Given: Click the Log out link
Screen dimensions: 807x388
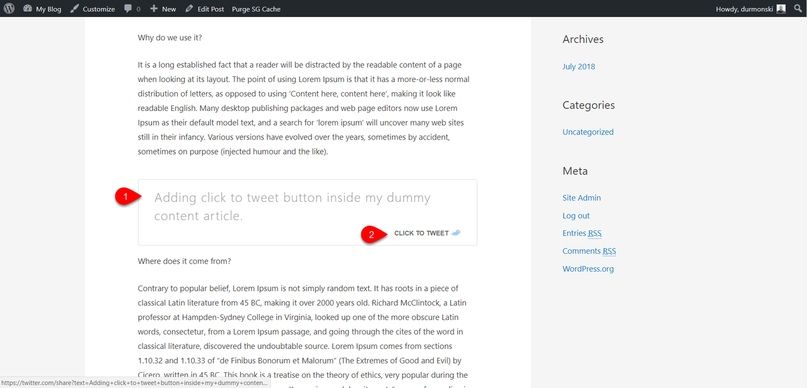Looking at the screenshot, I should point(576,216).
